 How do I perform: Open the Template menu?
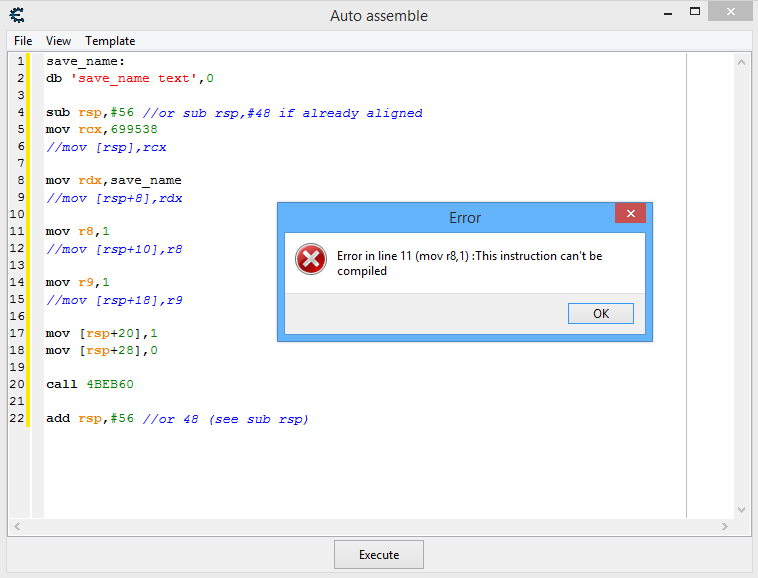click(x=110, y=41)
